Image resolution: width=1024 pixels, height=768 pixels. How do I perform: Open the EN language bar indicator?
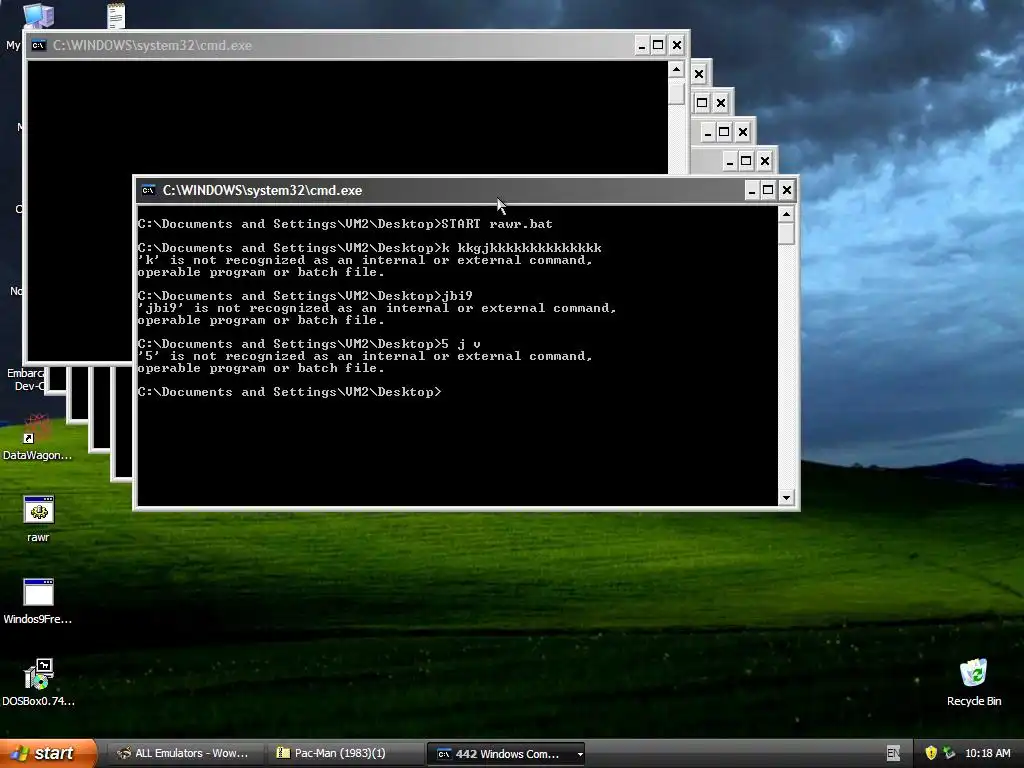click(893, 753)
